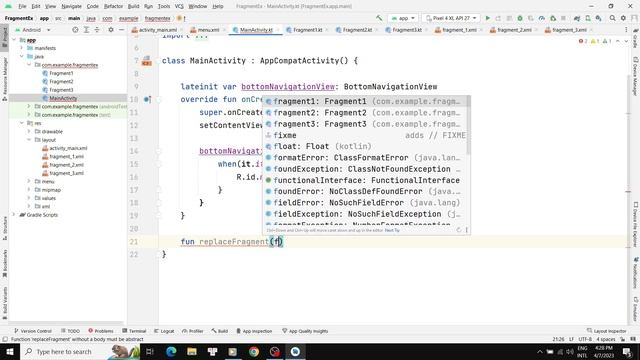
Task: Open IDE settings gear in main toolbar
Action: pos(623,18)
